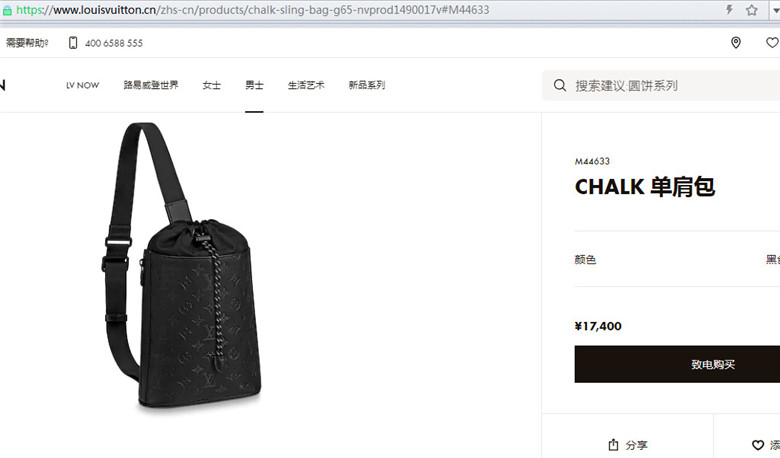This screenshot has height=458, width=780.
Task: Open the 新品系列 menu
Action: [367, 85]
